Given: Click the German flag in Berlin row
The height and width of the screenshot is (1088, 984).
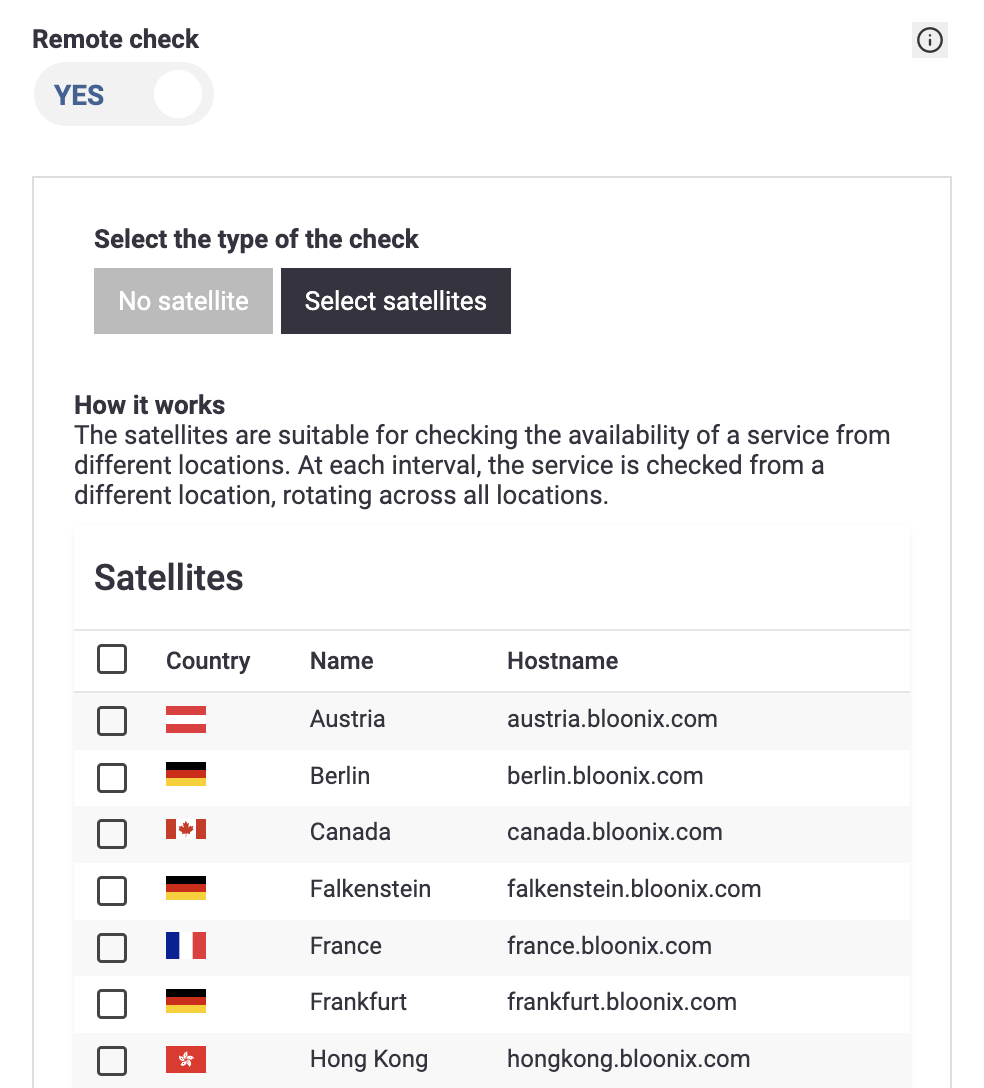Looking at the screenshot, I should (186, 774).
